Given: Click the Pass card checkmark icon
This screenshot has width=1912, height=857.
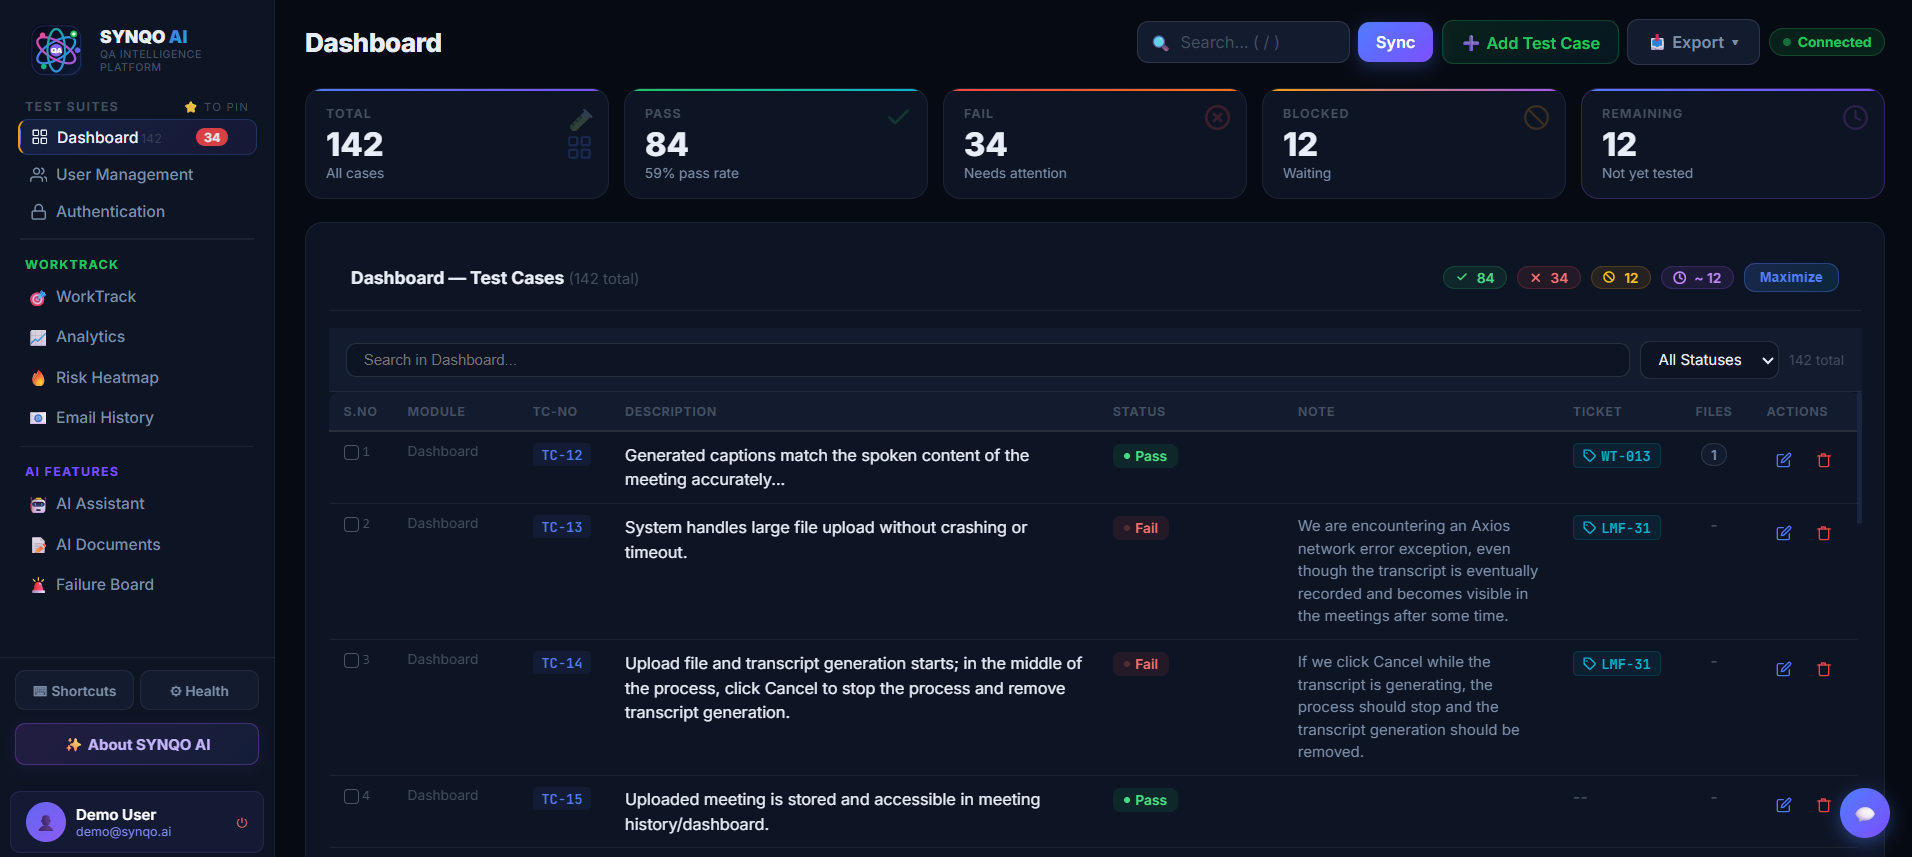Looking at the screenshot, I should pyautogui.click(x=898, y=118).
